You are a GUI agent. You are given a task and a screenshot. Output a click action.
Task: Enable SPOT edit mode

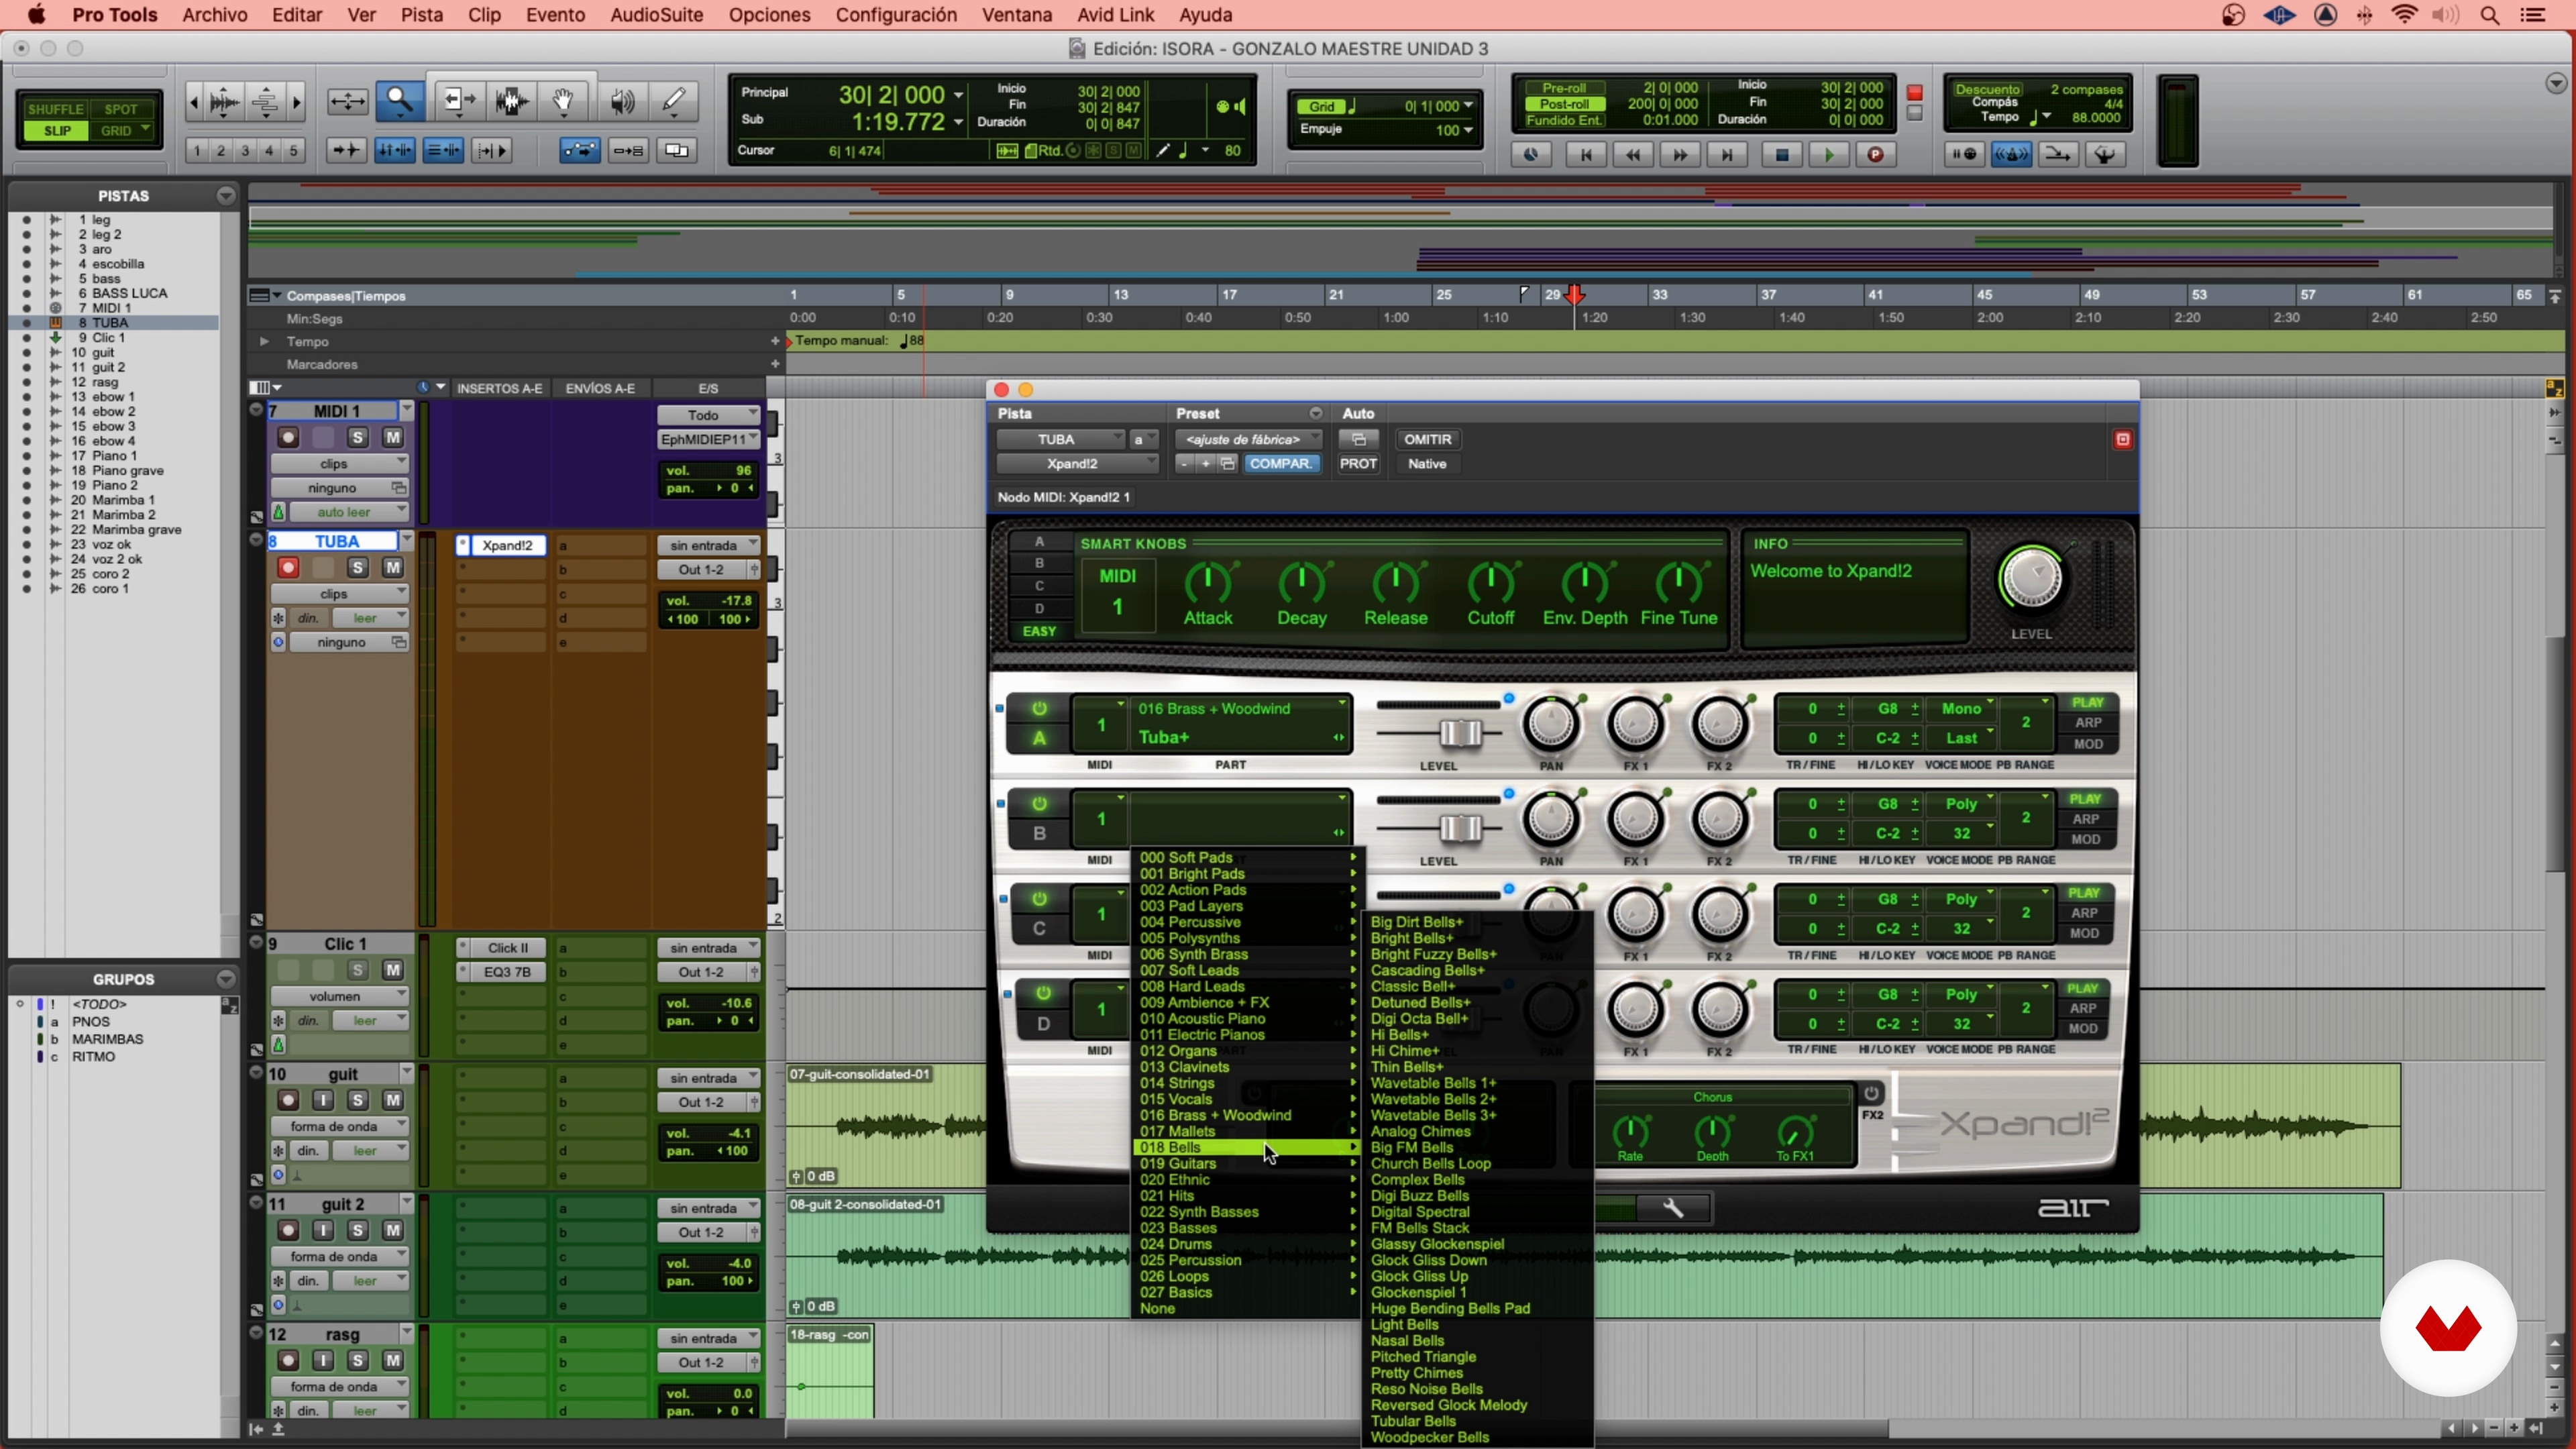(121, 109)
